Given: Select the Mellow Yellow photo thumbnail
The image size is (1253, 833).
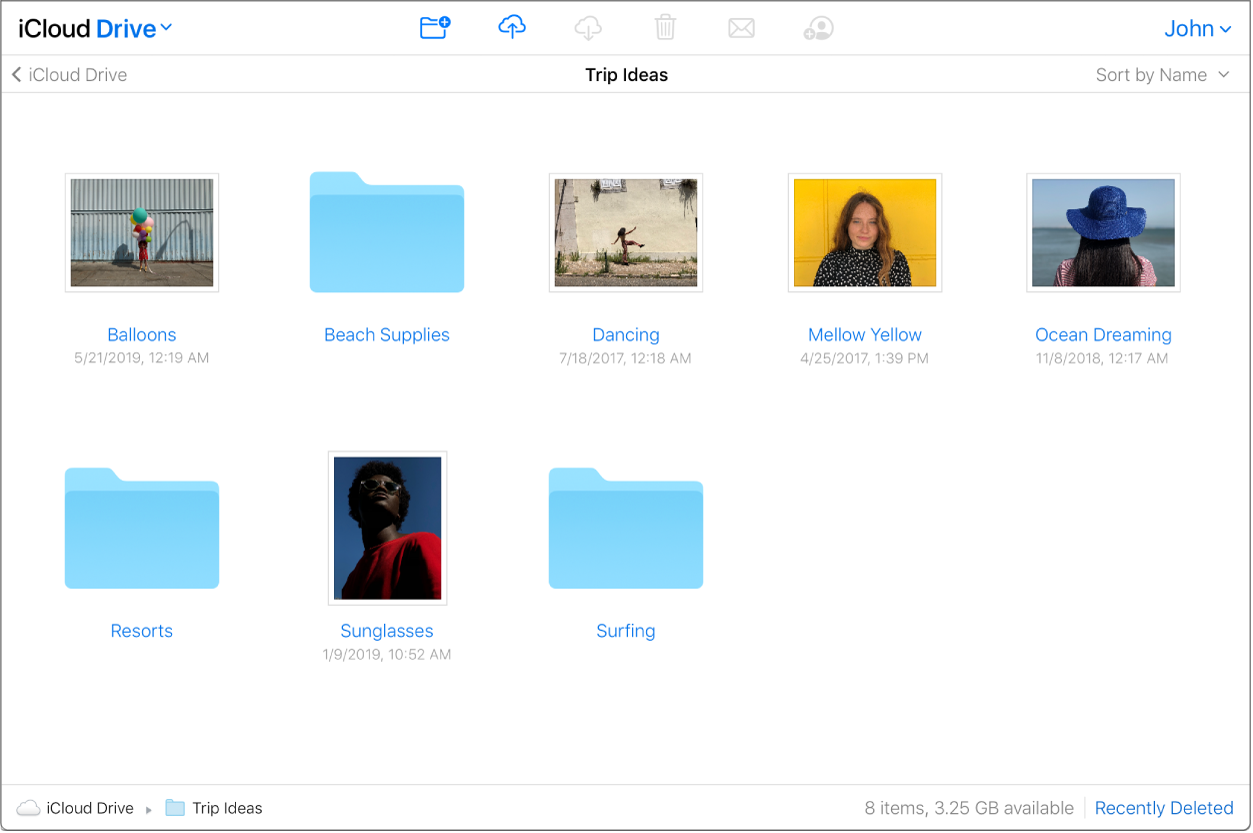Looking at the screenshot, I should tap(865, 233).
